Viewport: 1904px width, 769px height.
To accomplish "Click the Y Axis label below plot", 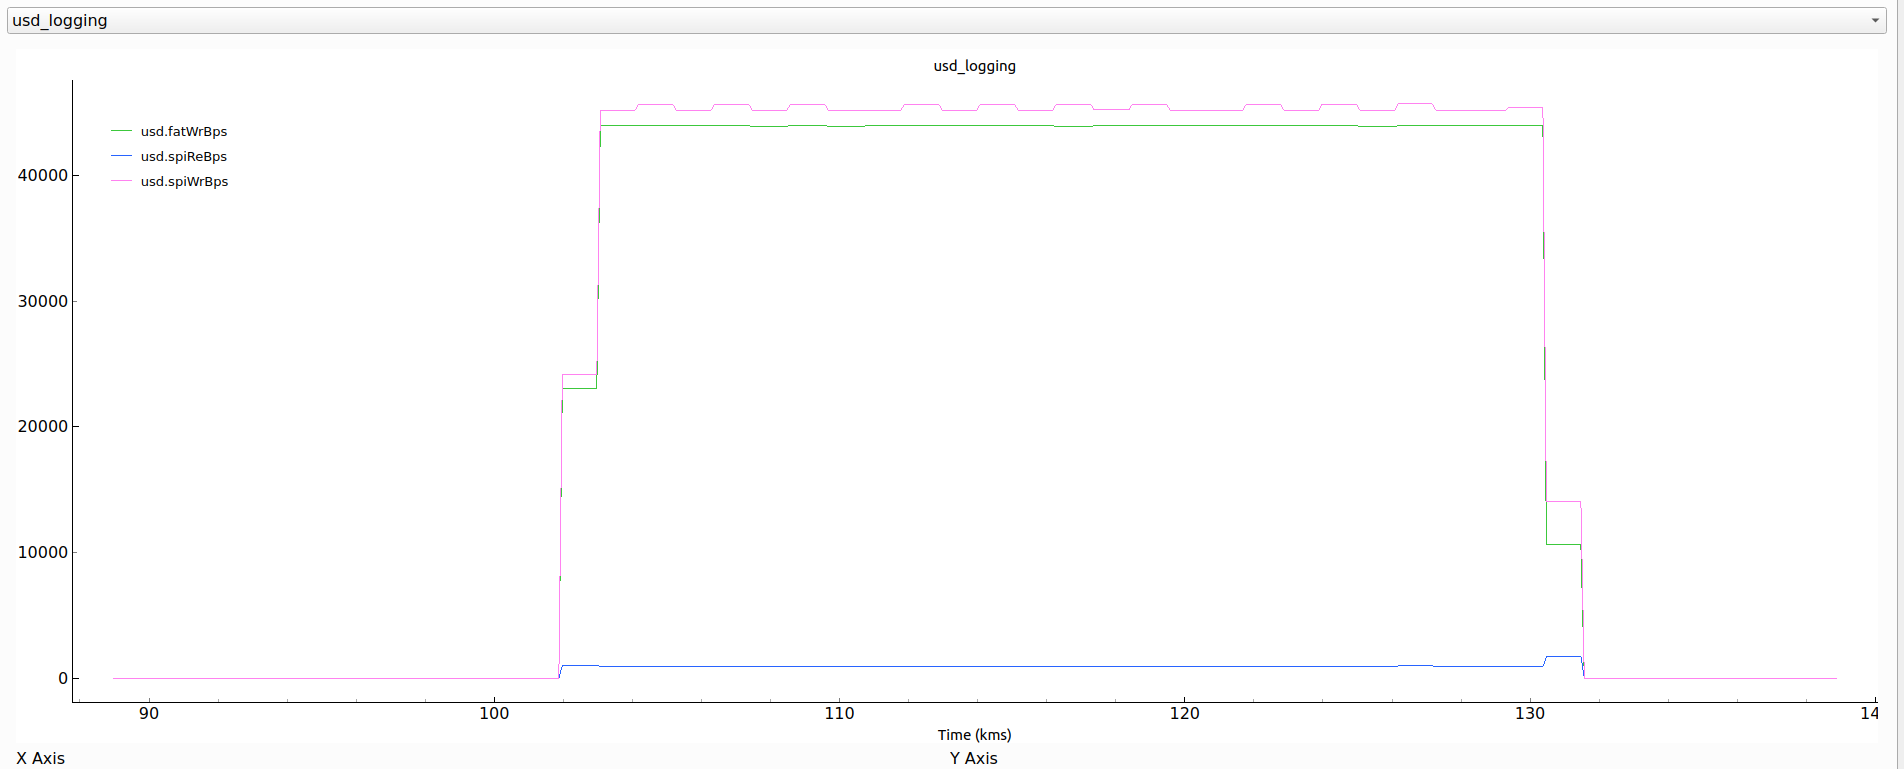I will click(x=973, y=758).
